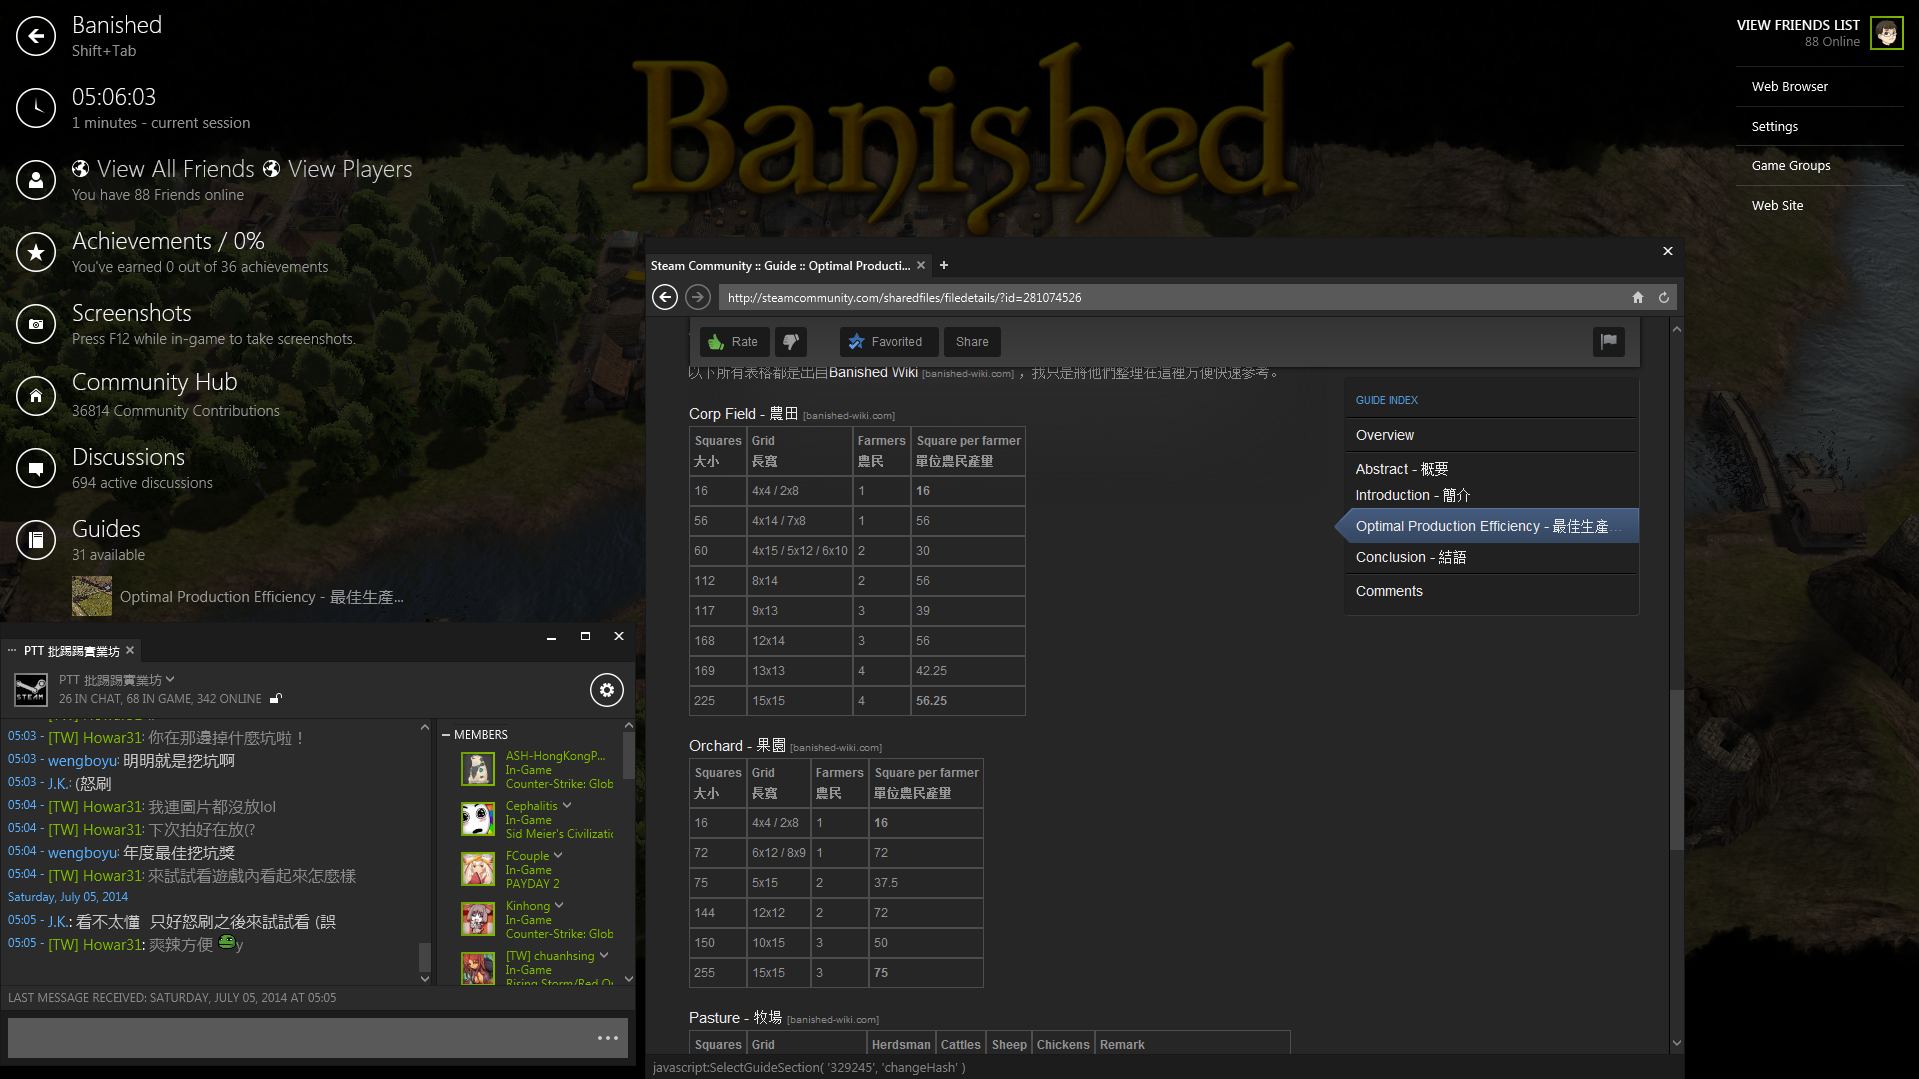Click the Screenshots camera icon

pyautogui.click(x=36, y=324)
